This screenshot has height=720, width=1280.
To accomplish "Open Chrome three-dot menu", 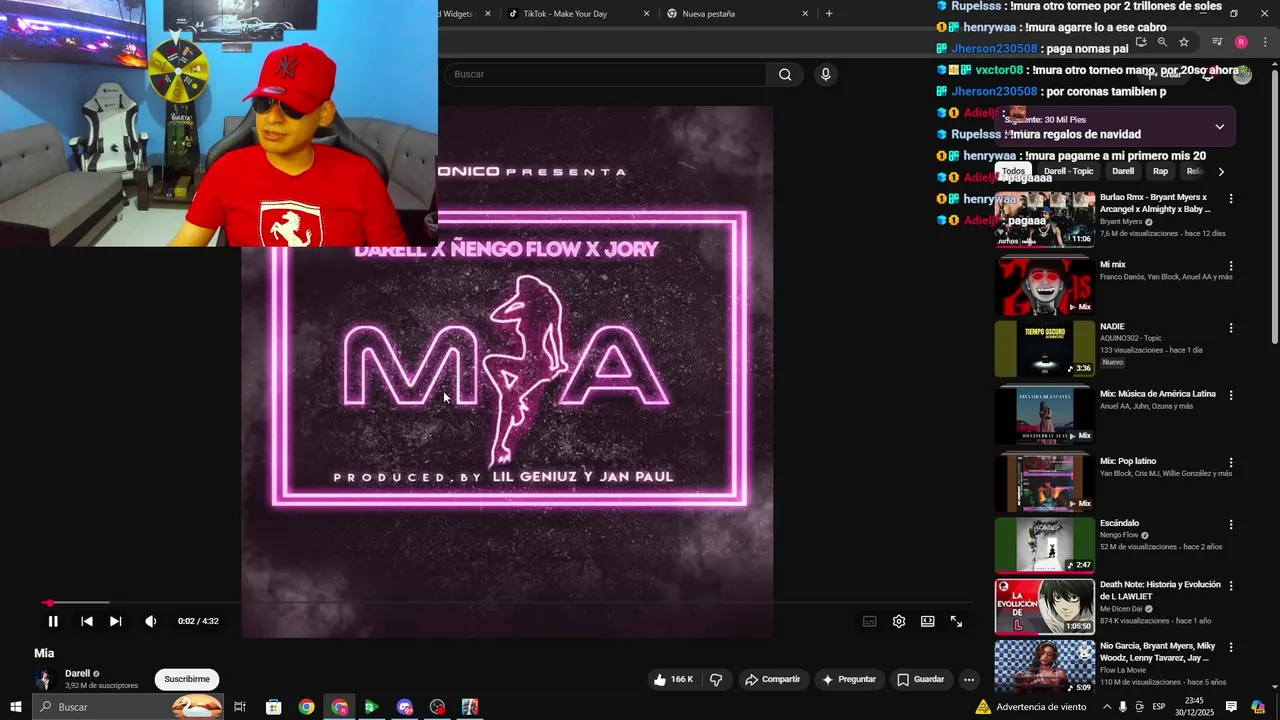I will pos(1265,42).
